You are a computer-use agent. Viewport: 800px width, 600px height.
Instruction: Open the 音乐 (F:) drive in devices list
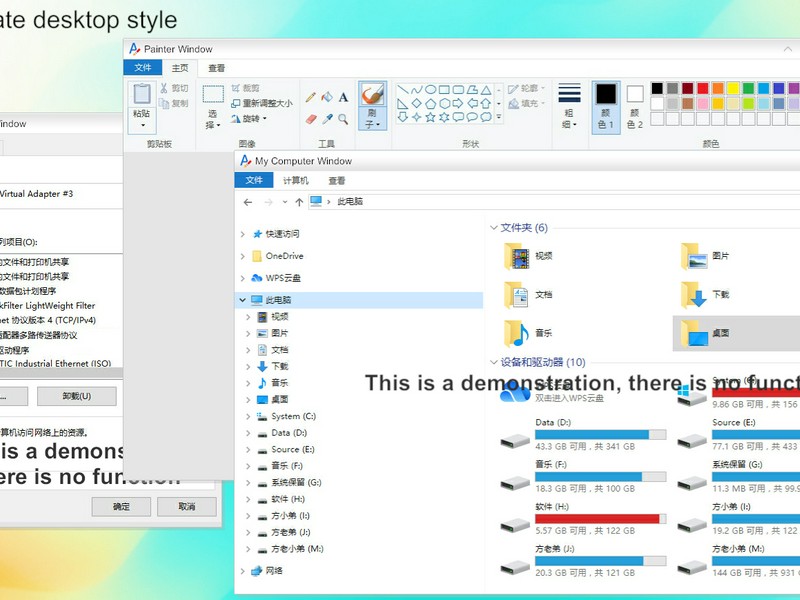pos(583,477)
